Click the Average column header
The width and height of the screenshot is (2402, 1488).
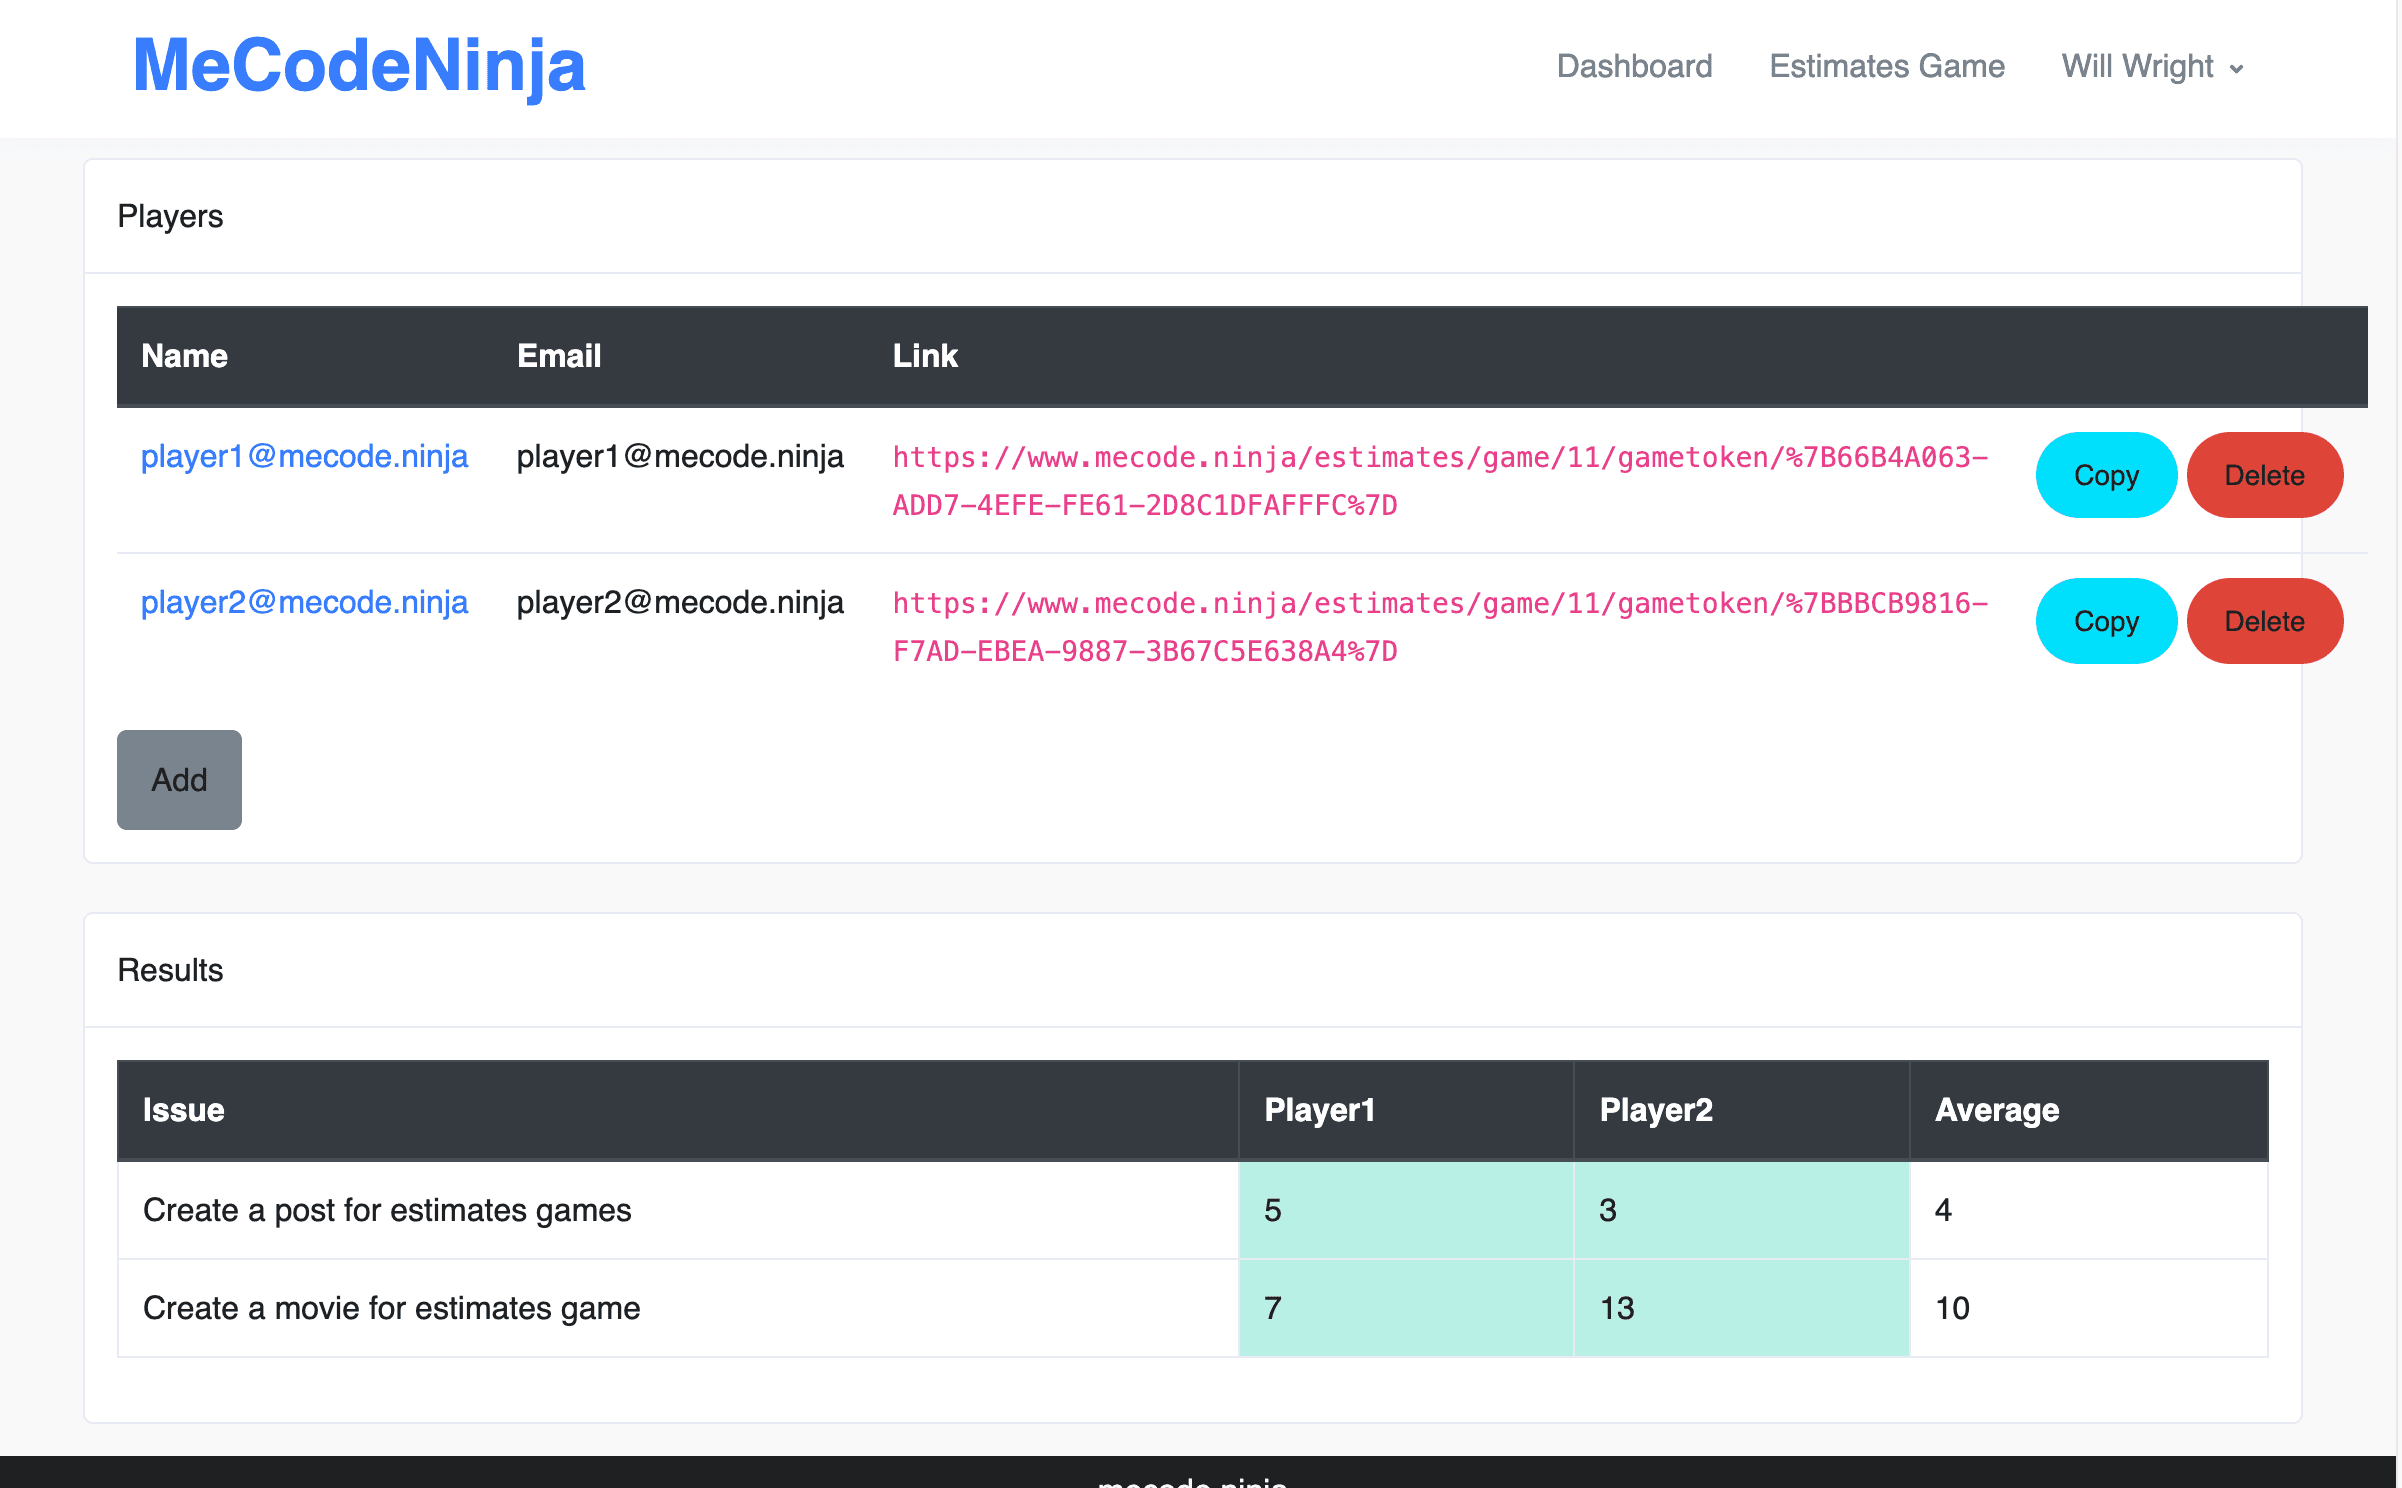tap(1996, 1110)
